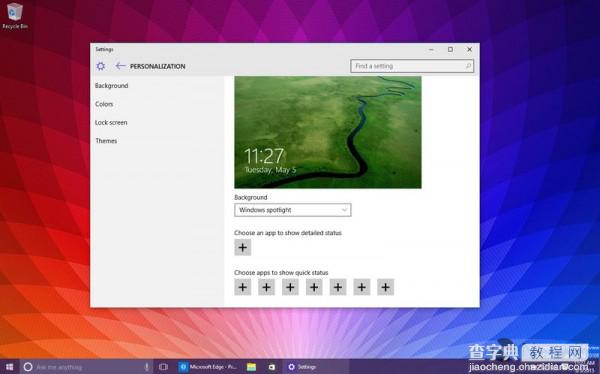
Task: Add seventh quick status app slot
Action: point(385,287)
